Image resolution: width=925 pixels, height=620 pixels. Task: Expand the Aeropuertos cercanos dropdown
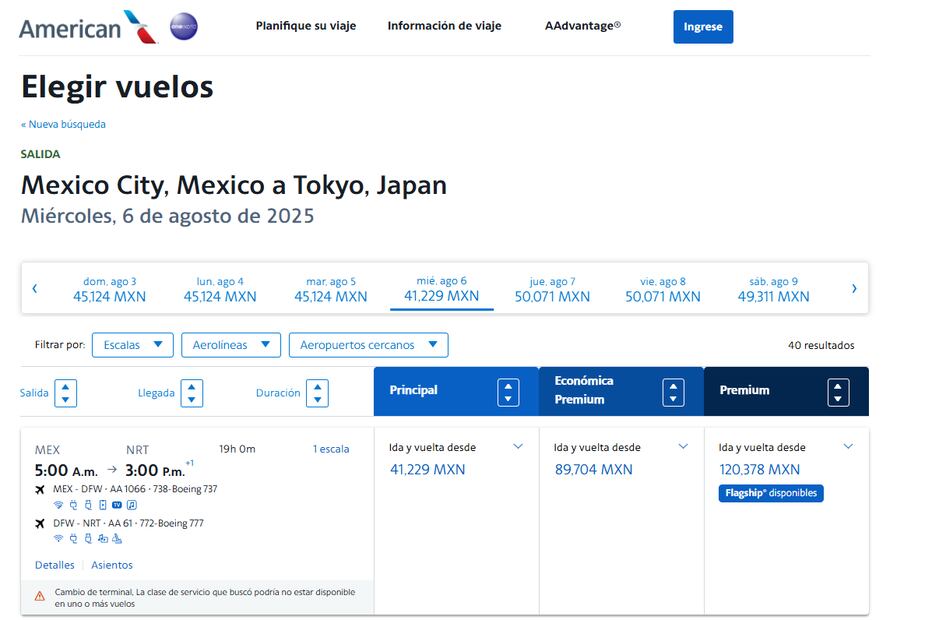368,344
